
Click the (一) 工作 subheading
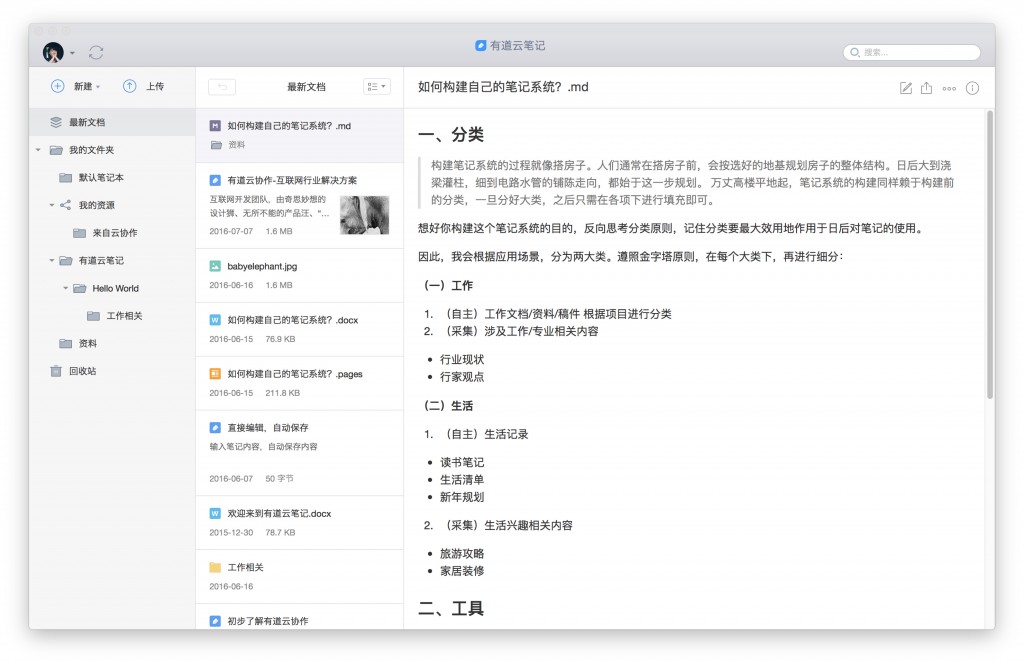pos(448,285)
